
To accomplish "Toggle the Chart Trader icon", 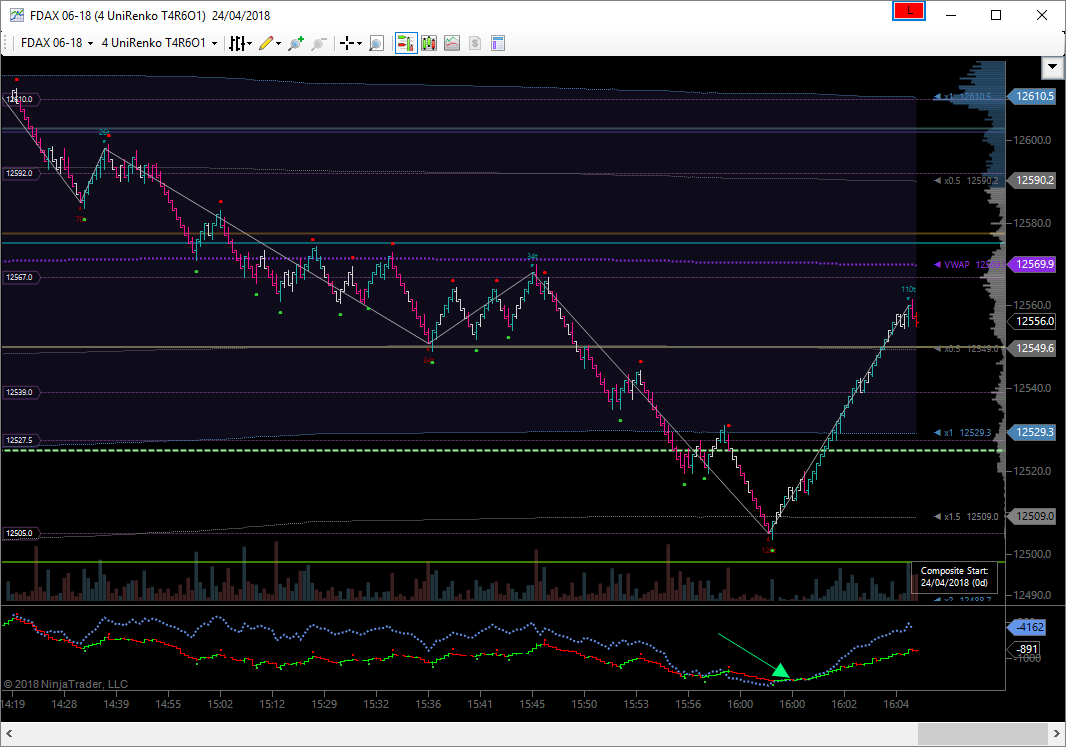I will 406,44.
